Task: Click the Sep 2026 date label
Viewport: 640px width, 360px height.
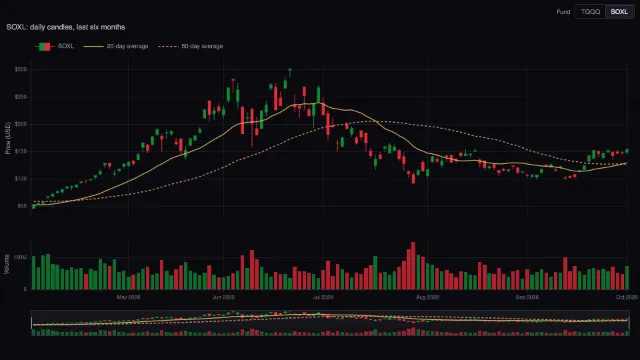Action: pos(527,297)
